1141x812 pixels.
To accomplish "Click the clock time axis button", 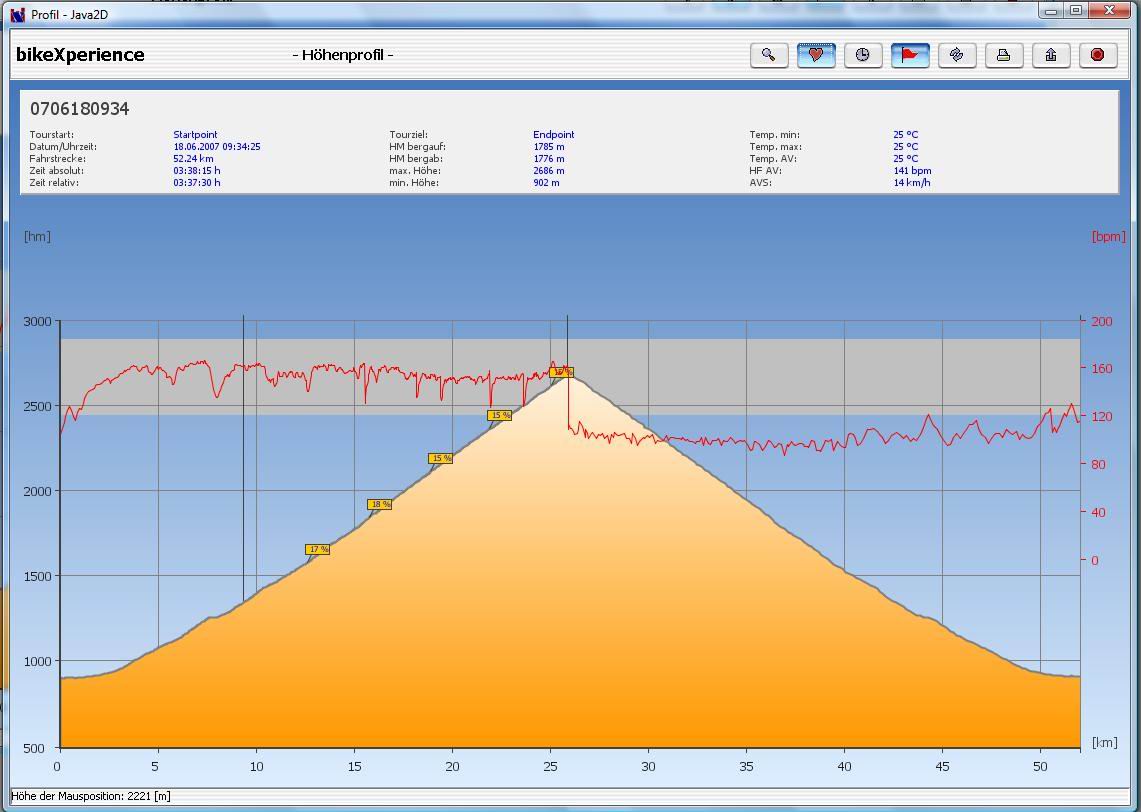I will click(x=863, y=55).
